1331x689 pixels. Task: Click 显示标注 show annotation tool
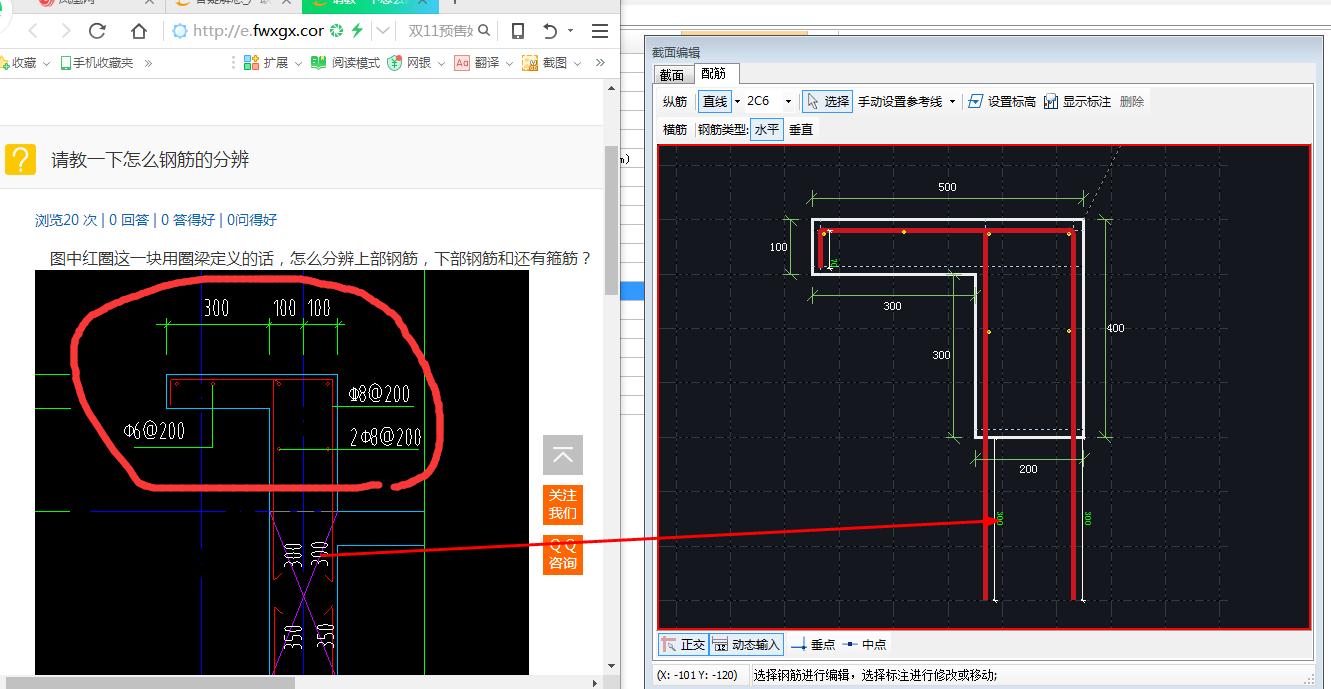tap(1077, 101)
